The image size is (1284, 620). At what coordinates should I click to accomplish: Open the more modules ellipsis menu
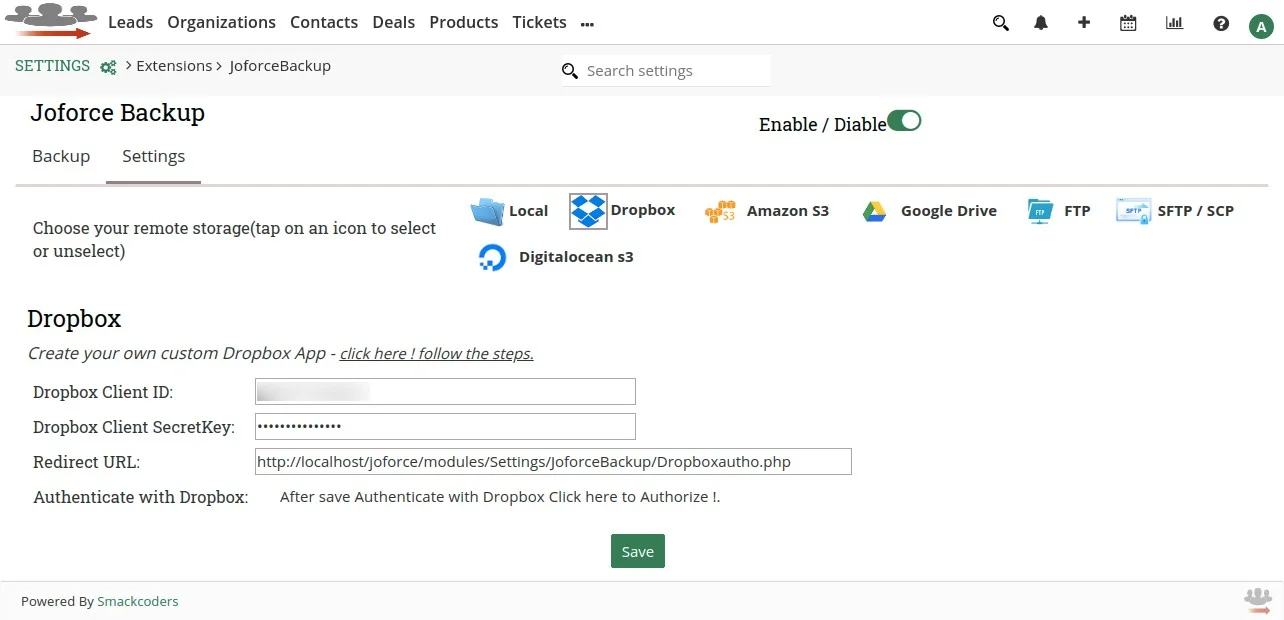click(x=587, y=24)
